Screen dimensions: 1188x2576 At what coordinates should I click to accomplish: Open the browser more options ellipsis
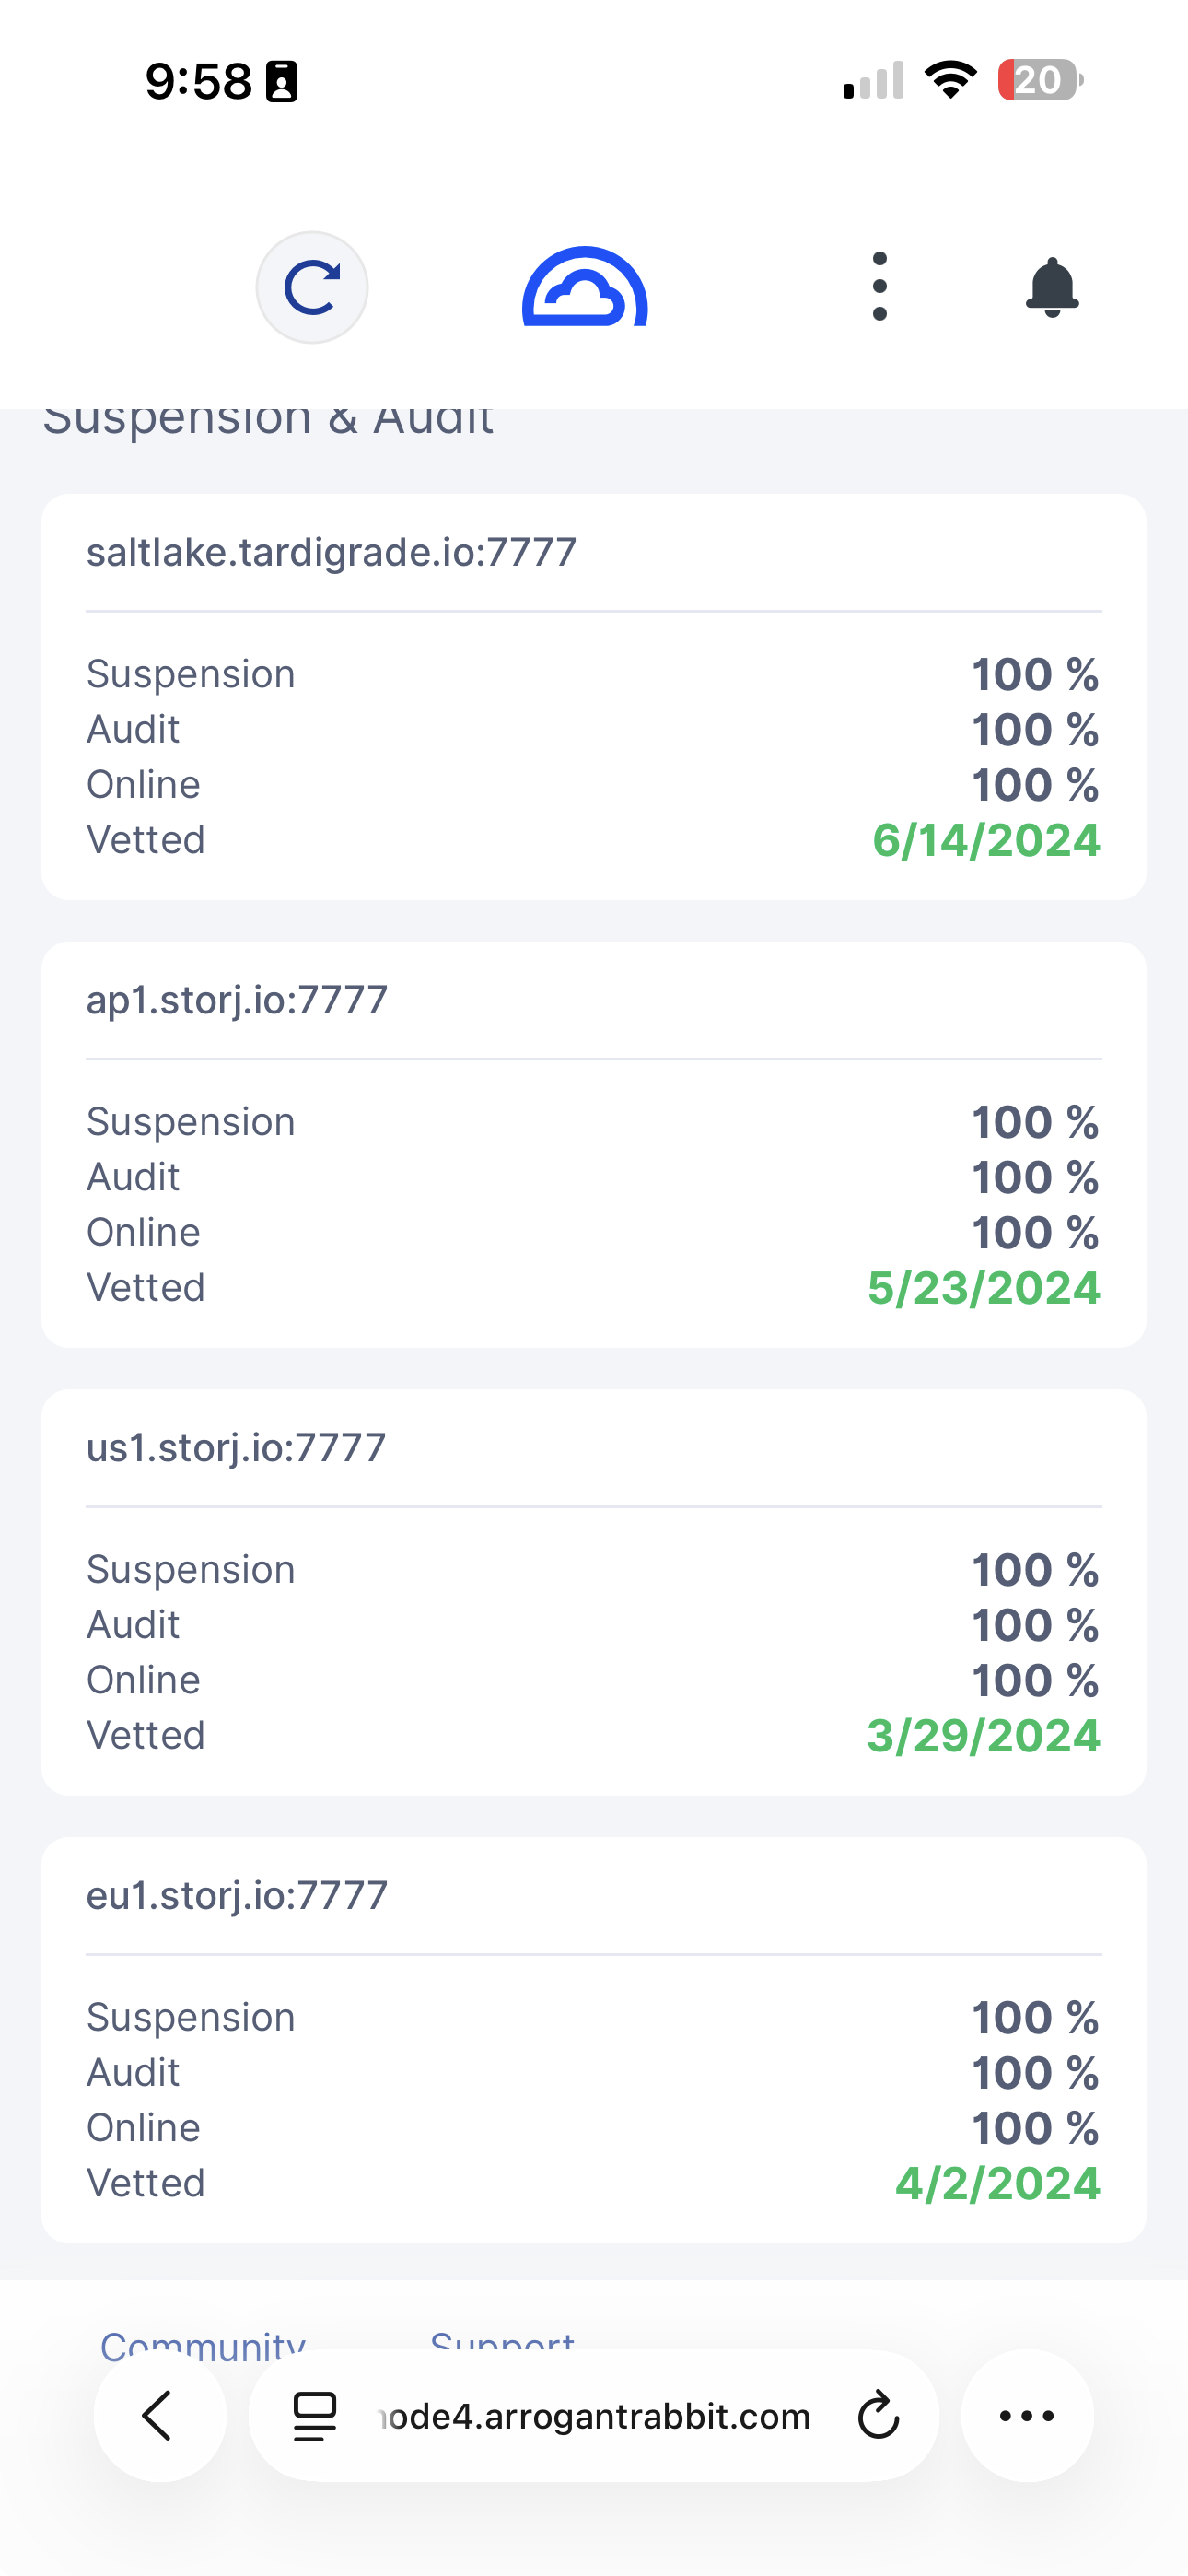[1027, 2415]
